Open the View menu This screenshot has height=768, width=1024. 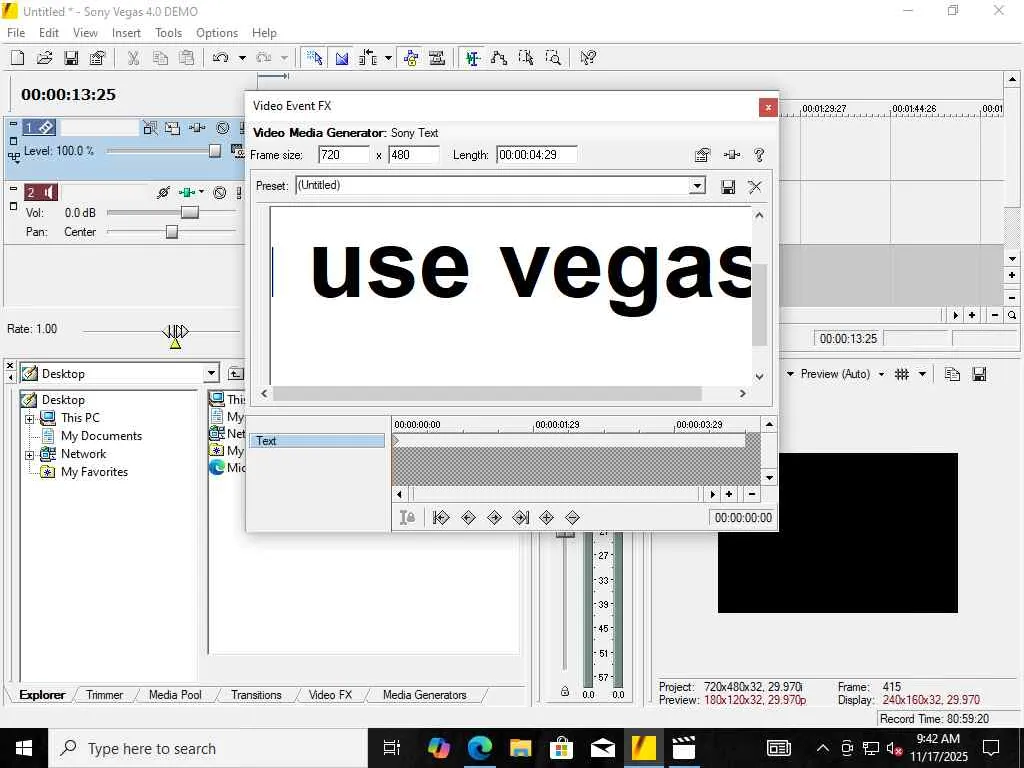point(85,33)
